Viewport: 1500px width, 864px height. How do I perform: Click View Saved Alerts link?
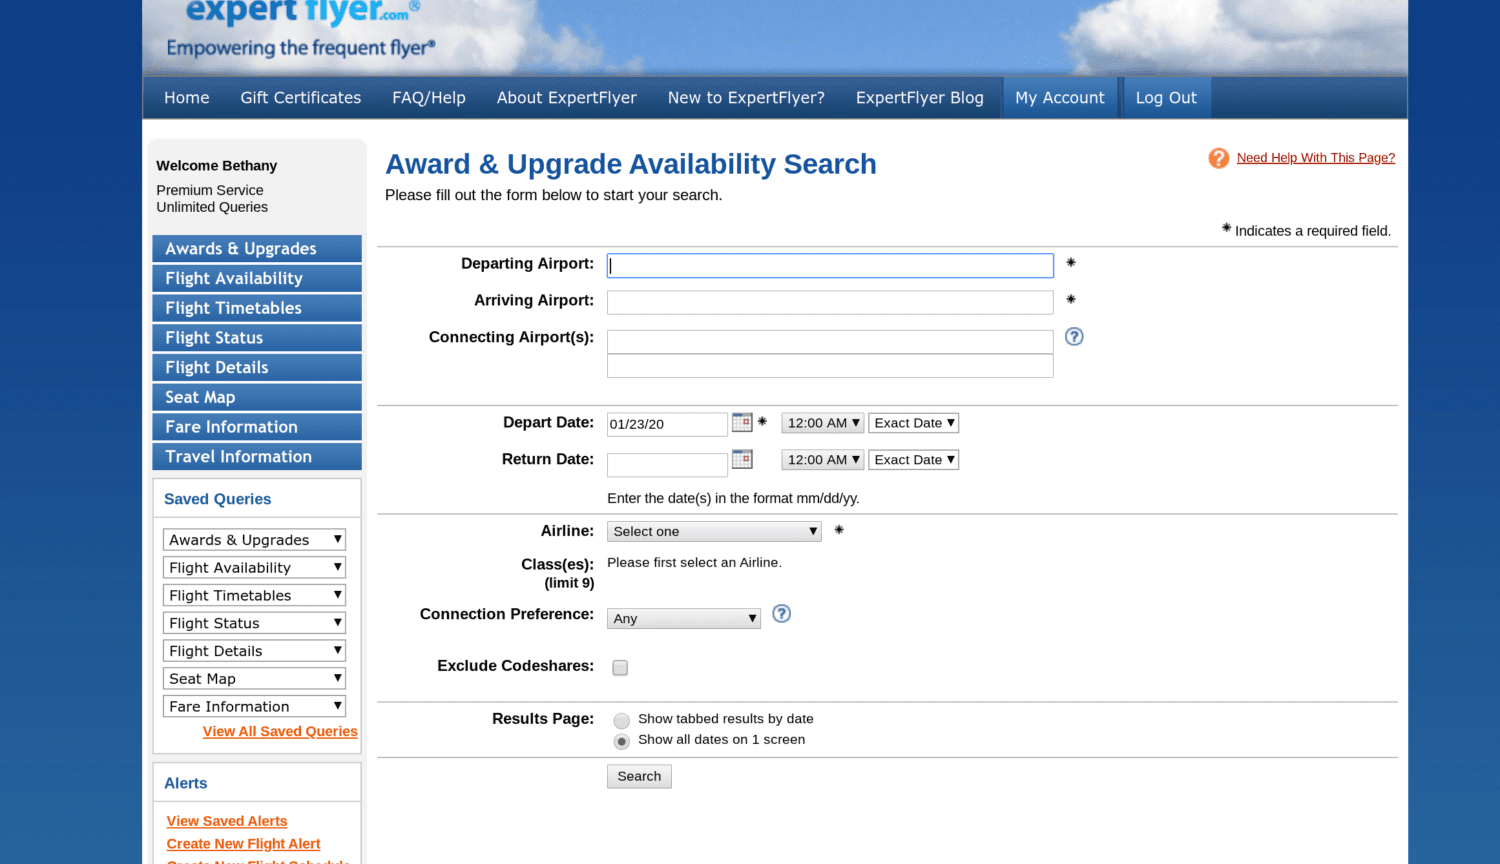[227, 821]
